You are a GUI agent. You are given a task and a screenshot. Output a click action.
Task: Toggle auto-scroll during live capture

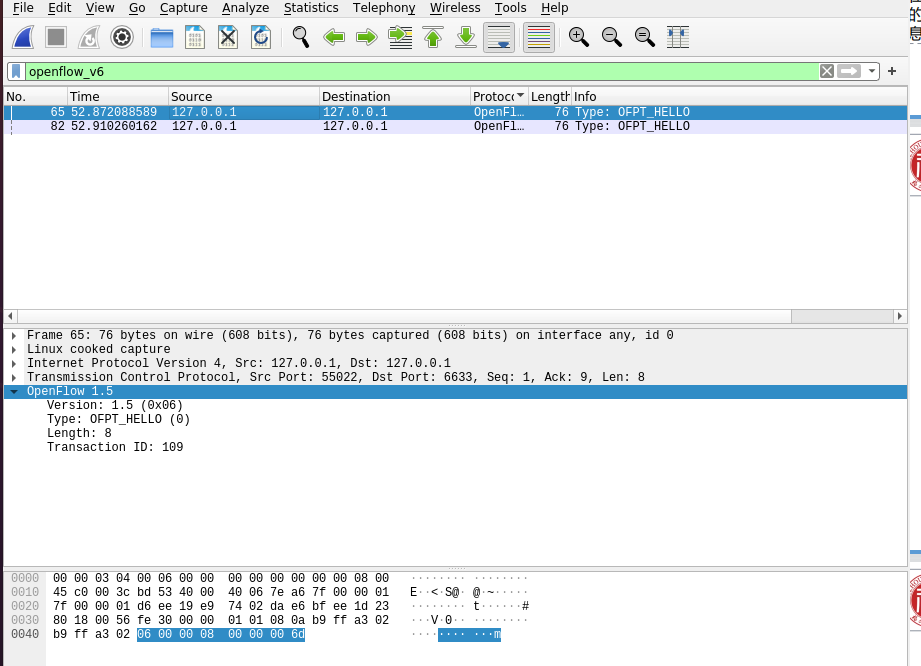click(499, 38)
